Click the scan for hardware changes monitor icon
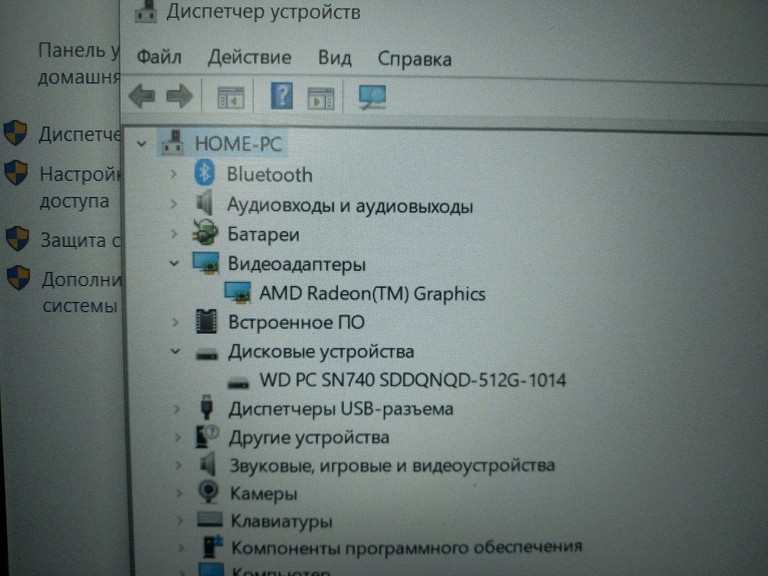The image size is (768, 576). coord(372,97)
